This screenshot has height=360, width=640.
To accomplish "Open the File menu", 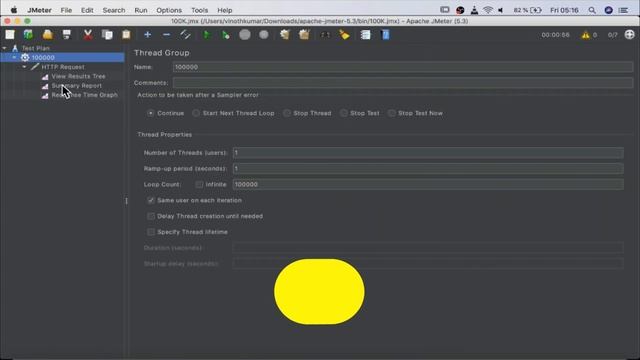I will point(66,10).
